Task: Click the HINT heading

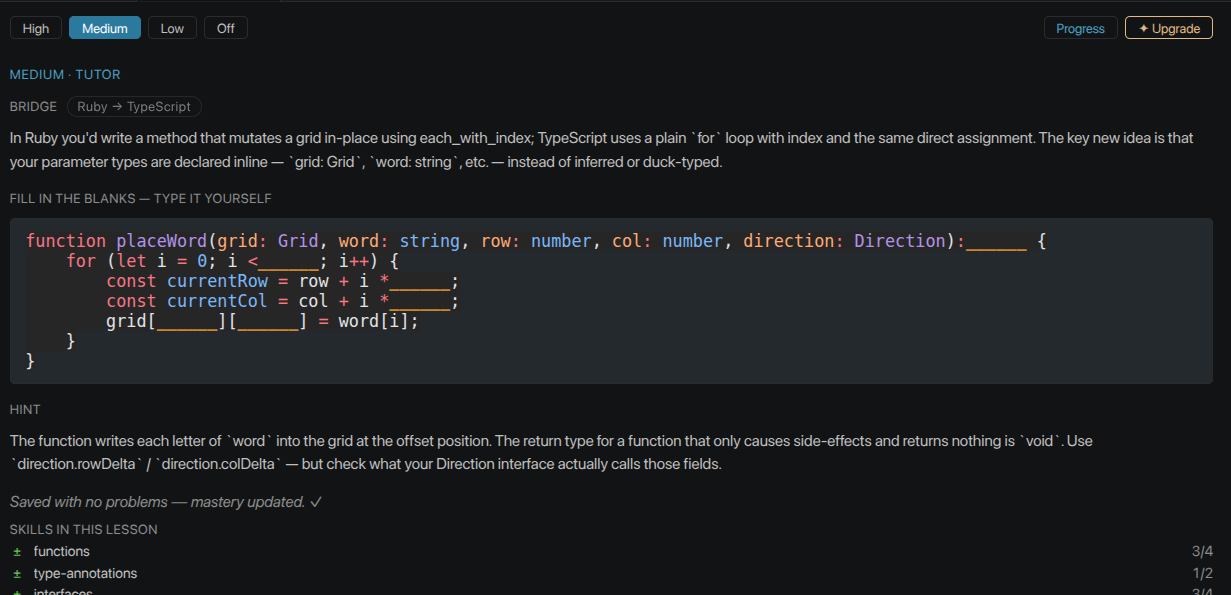Action: [25, 410]
